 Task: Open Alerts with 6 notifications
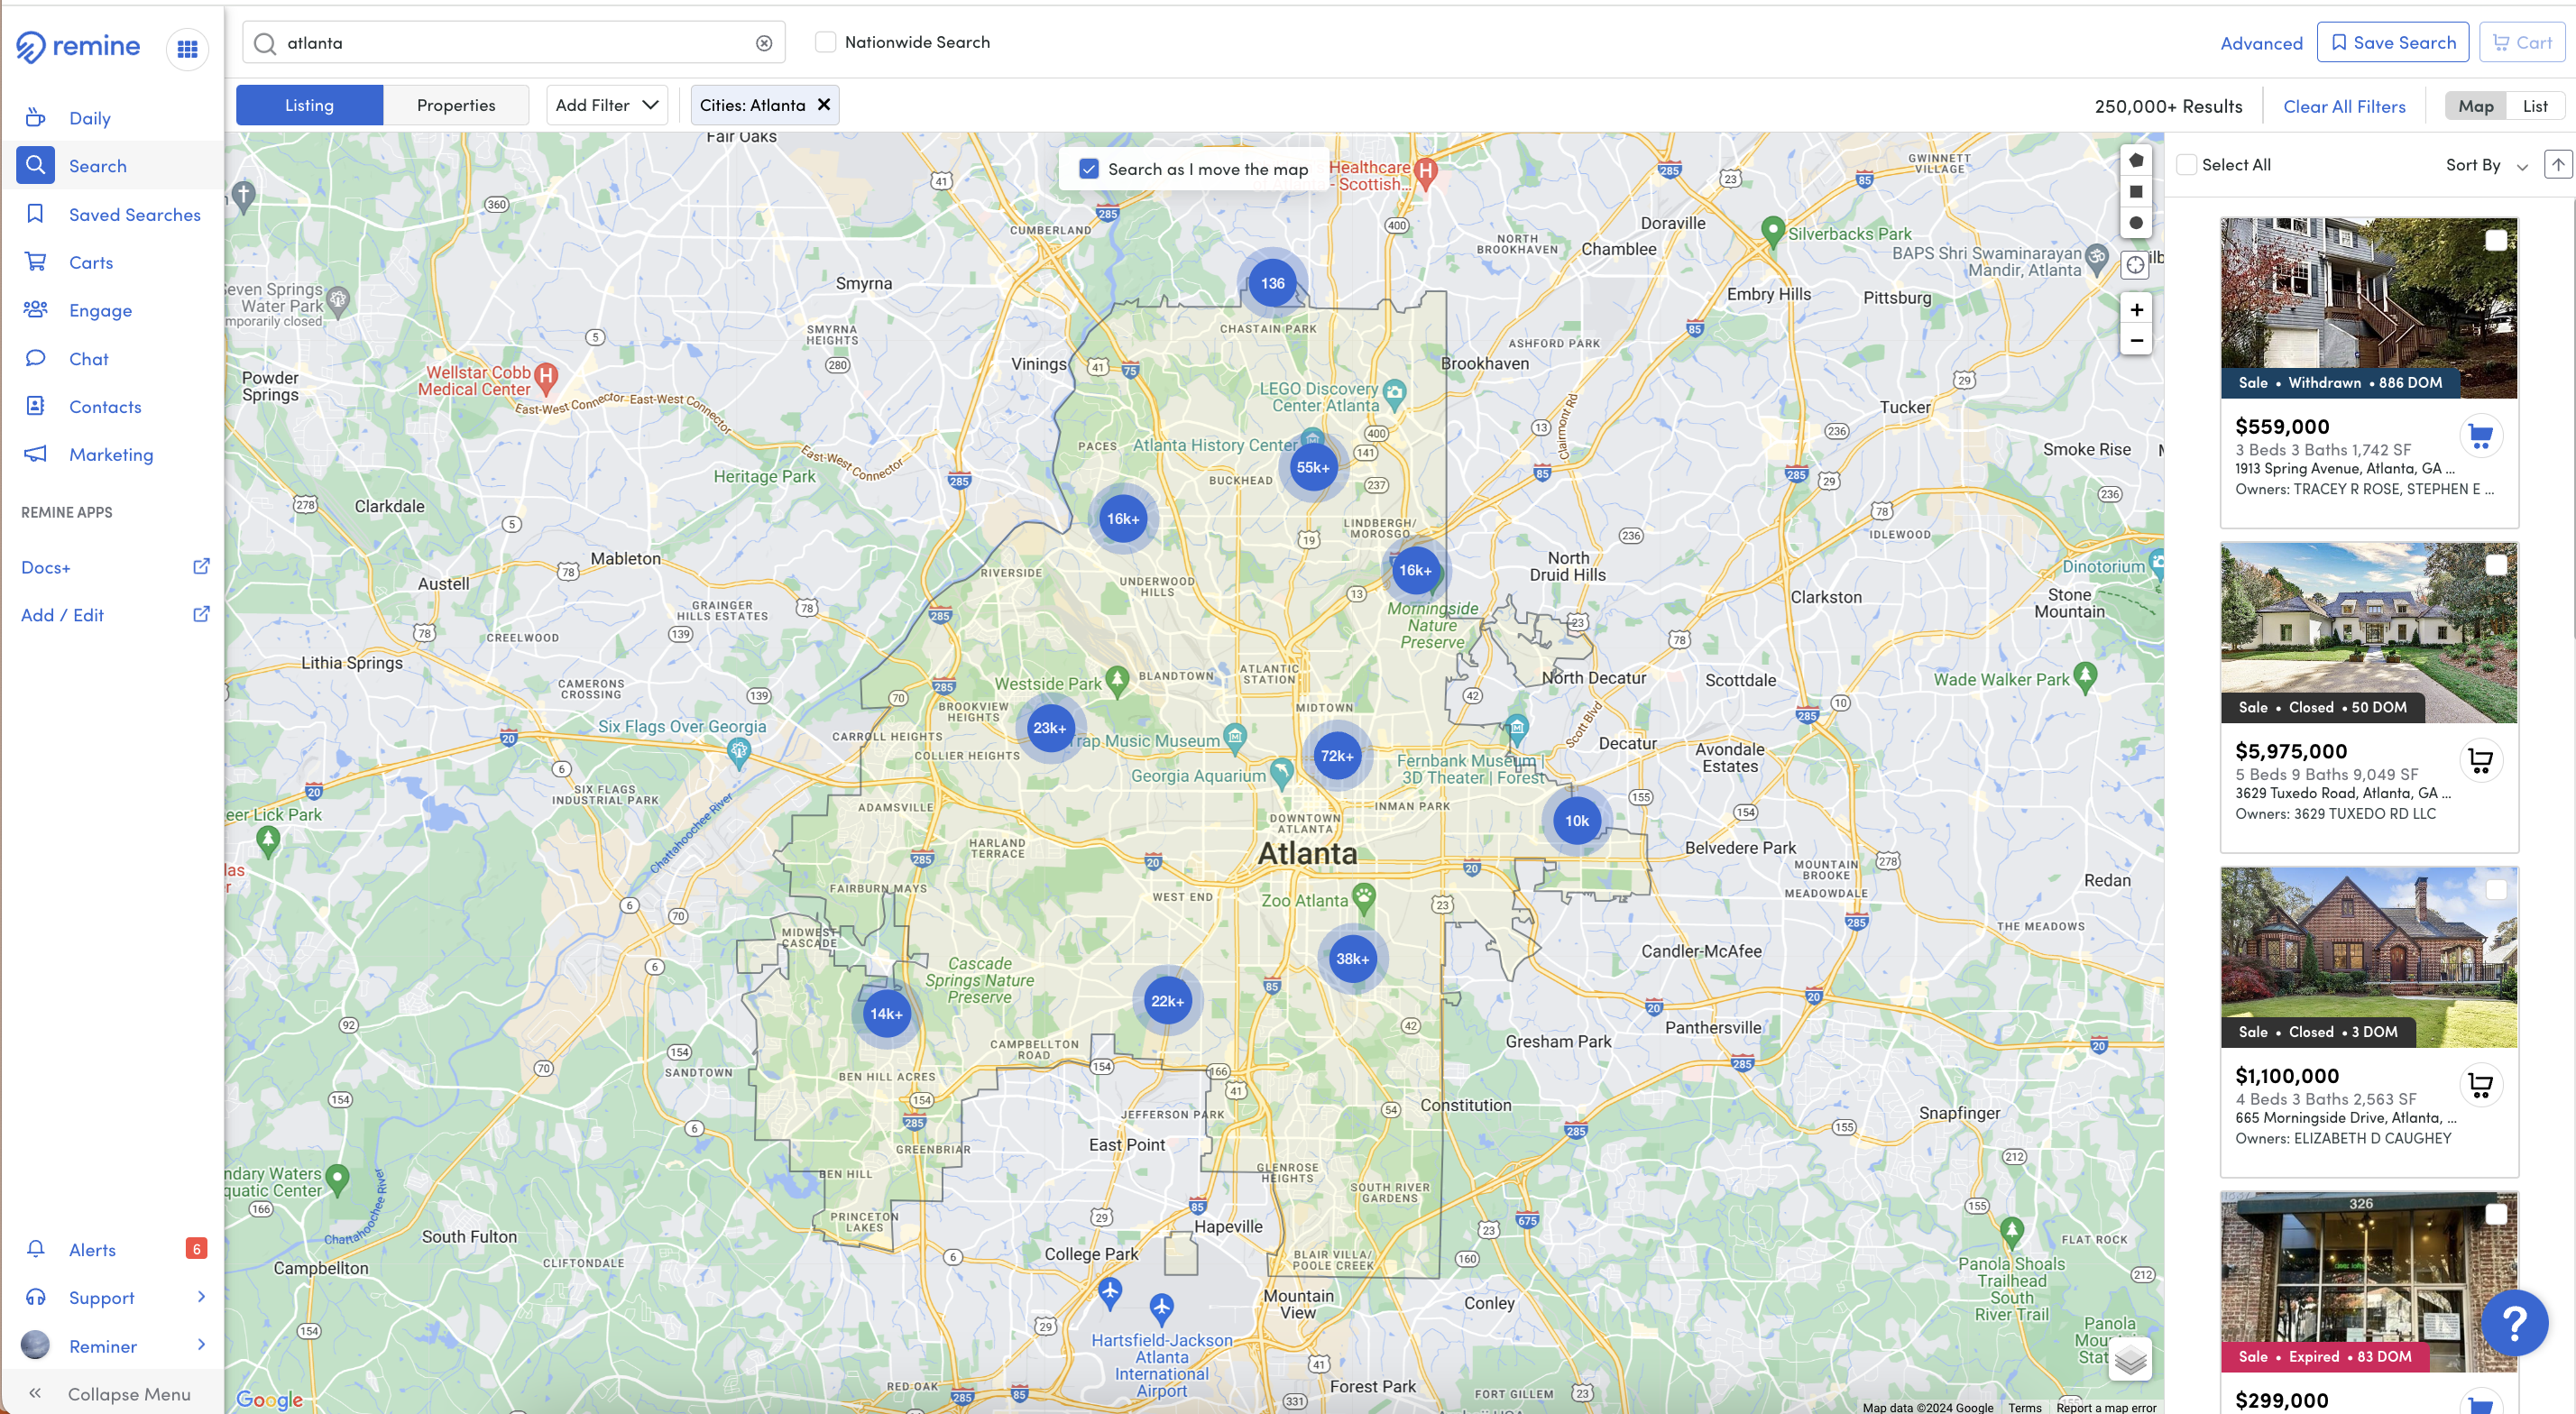113,1249
